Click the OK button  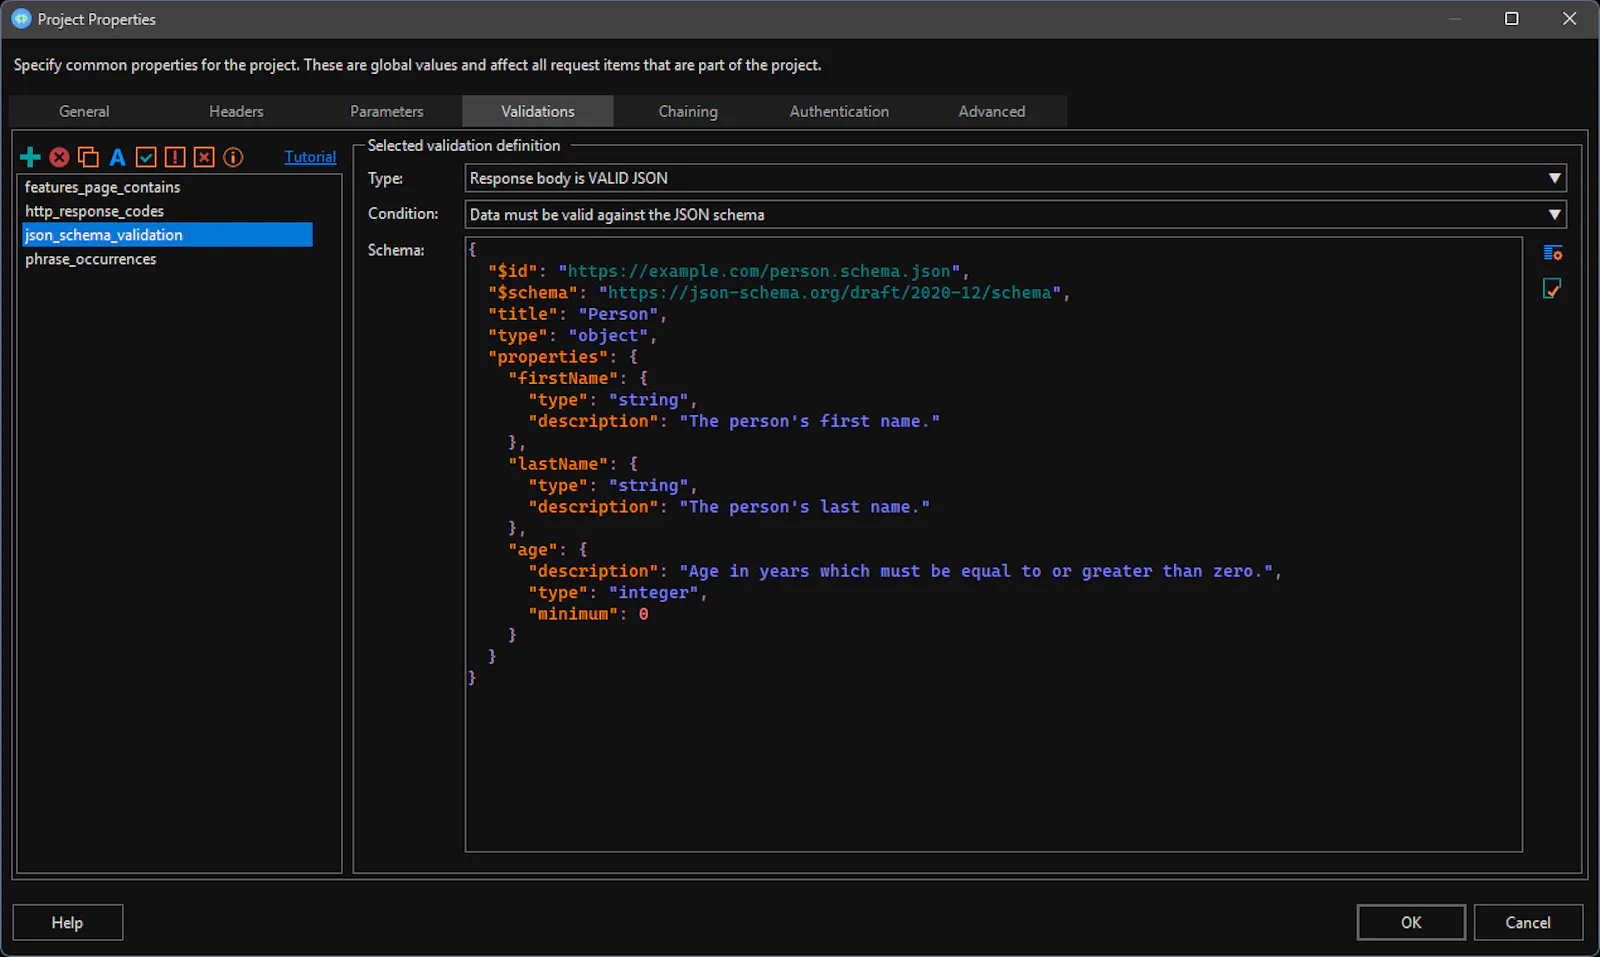point(1411,922)
